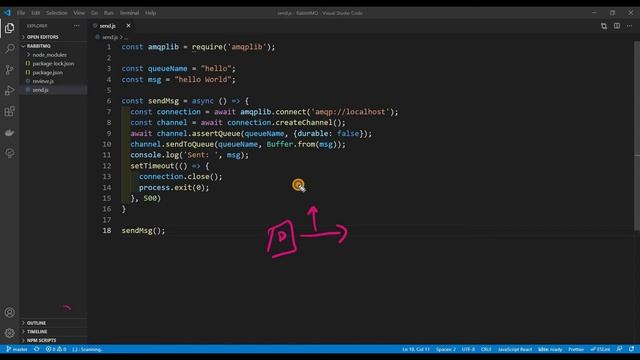Expand the Open Editors section
The height and width of the screenshot is (360, 640).
tap(53, 37)
